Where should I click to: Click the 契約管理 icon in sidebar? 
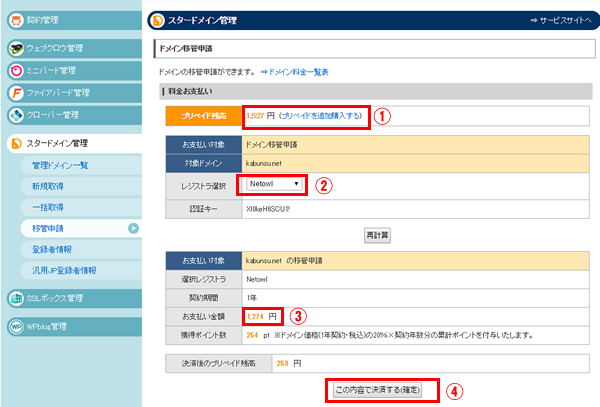15,20
